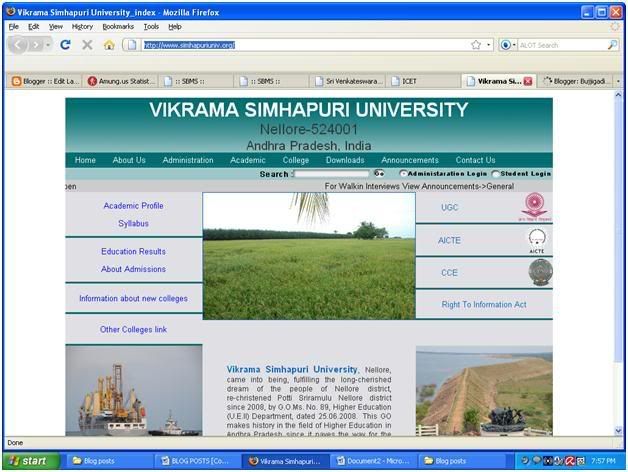Switch to the Blogger :: Edit La... tab
The image size is (628, 472).
(44, 81)
